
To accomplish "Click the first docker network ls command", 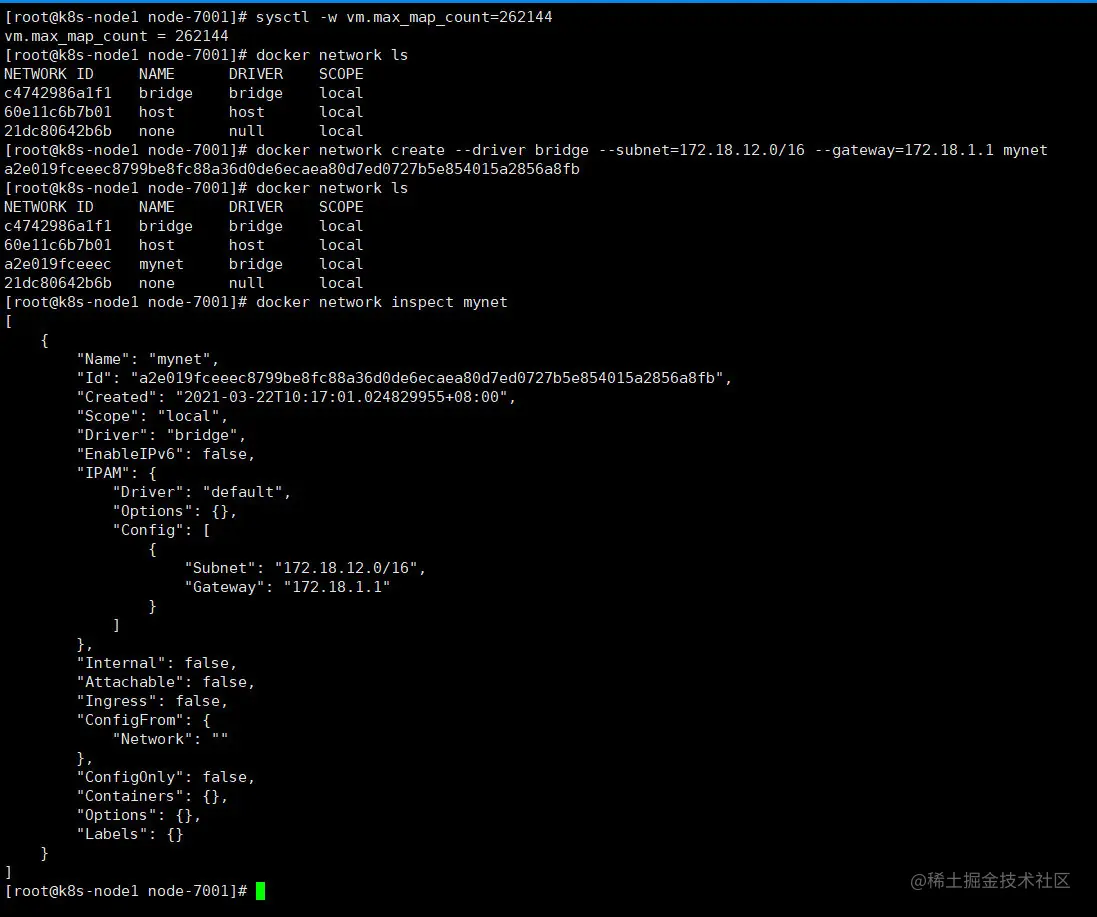I will tap(332, 55).
